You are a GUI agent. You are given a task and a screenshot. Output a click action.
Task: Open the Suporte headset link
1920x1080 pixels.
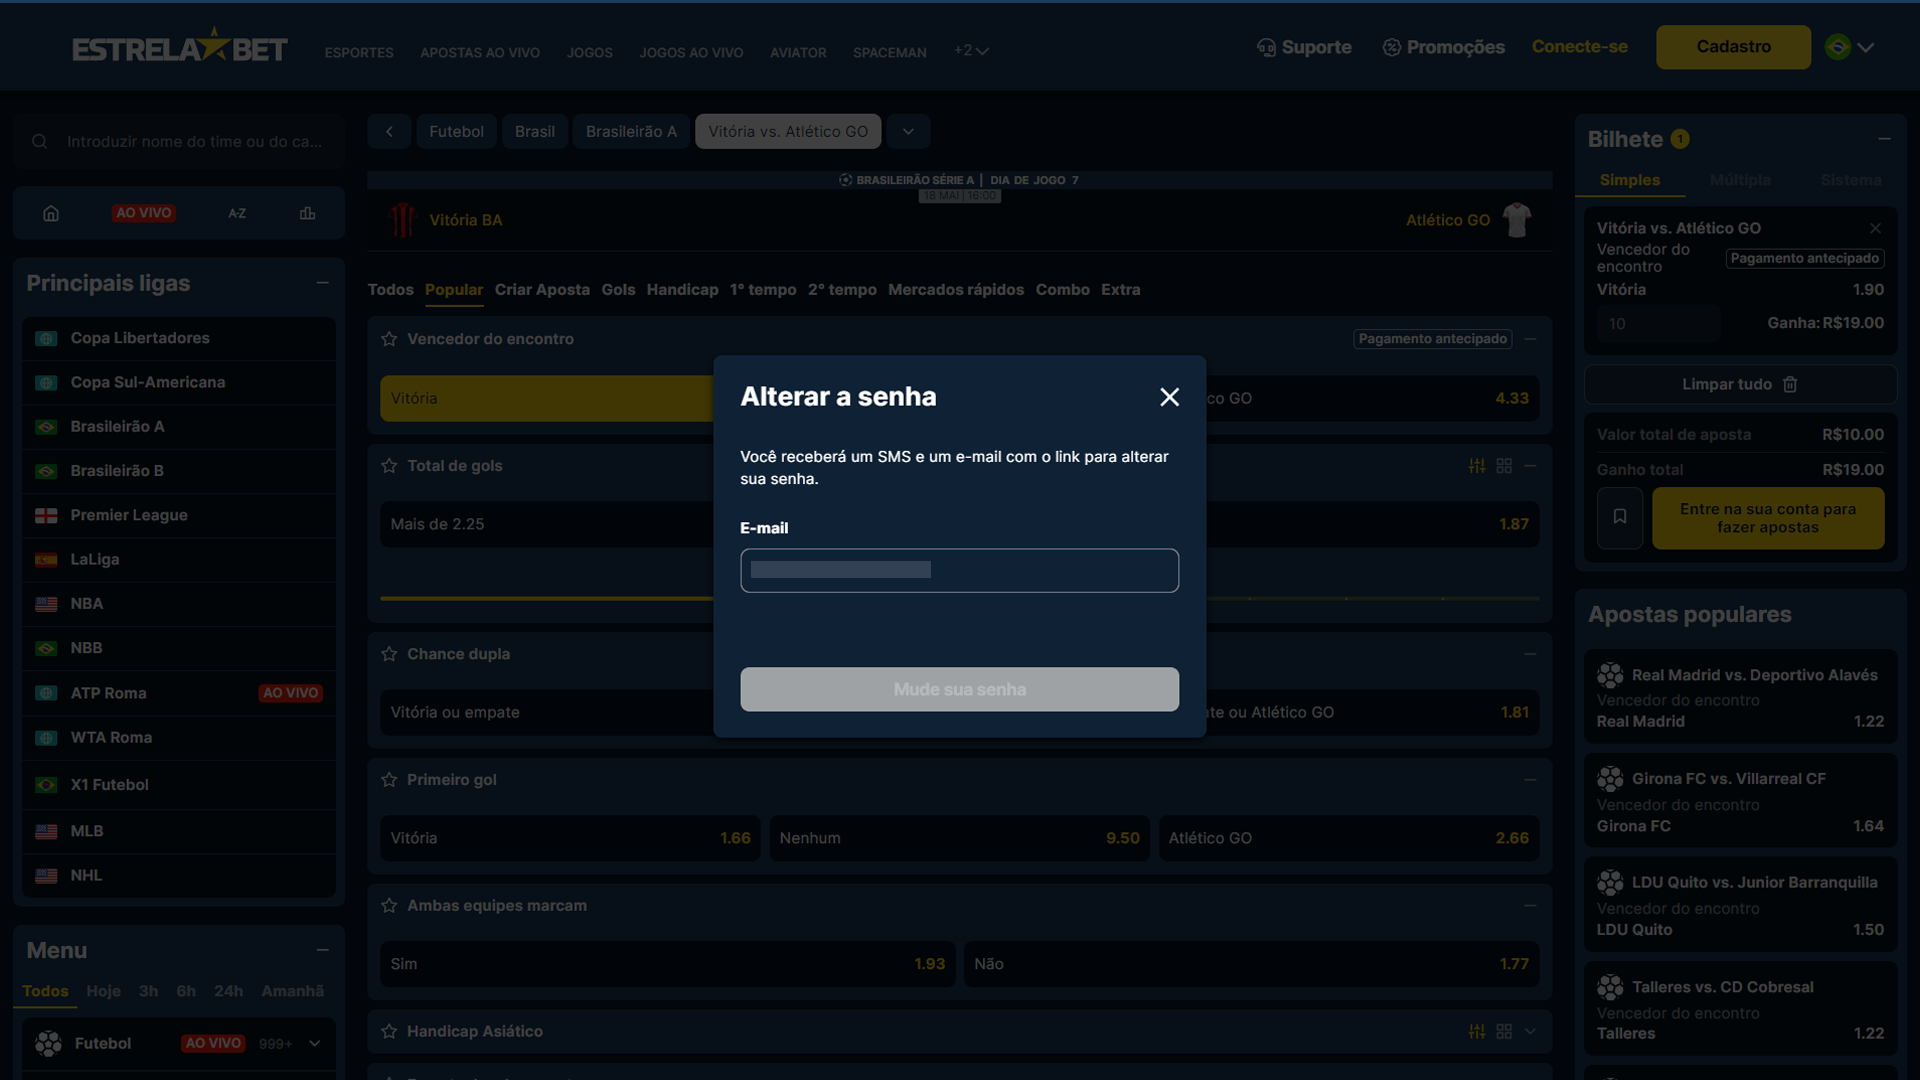tap(1303, 47)
